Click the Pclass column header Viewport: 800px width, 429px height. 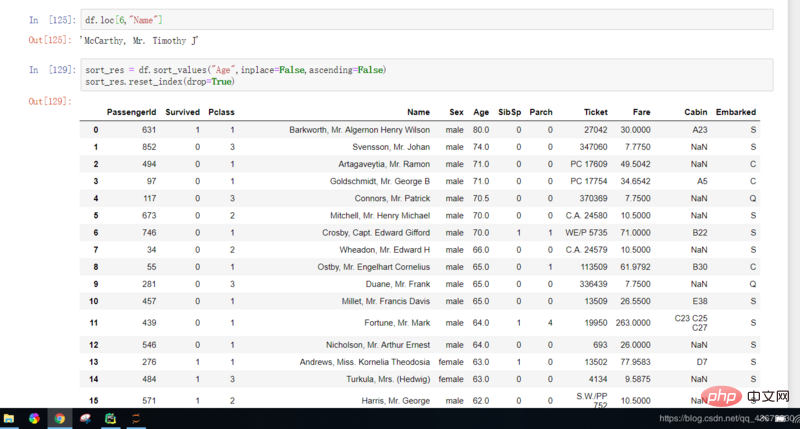coord(221,112)
